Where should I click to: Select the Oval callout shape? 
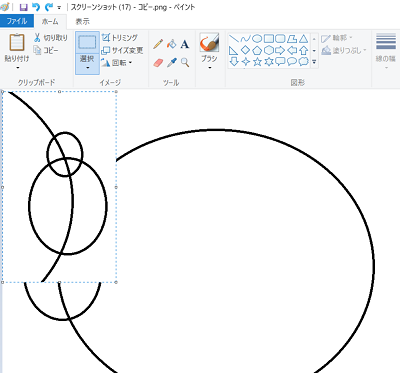pyautogui.click(x=292, y=62)
